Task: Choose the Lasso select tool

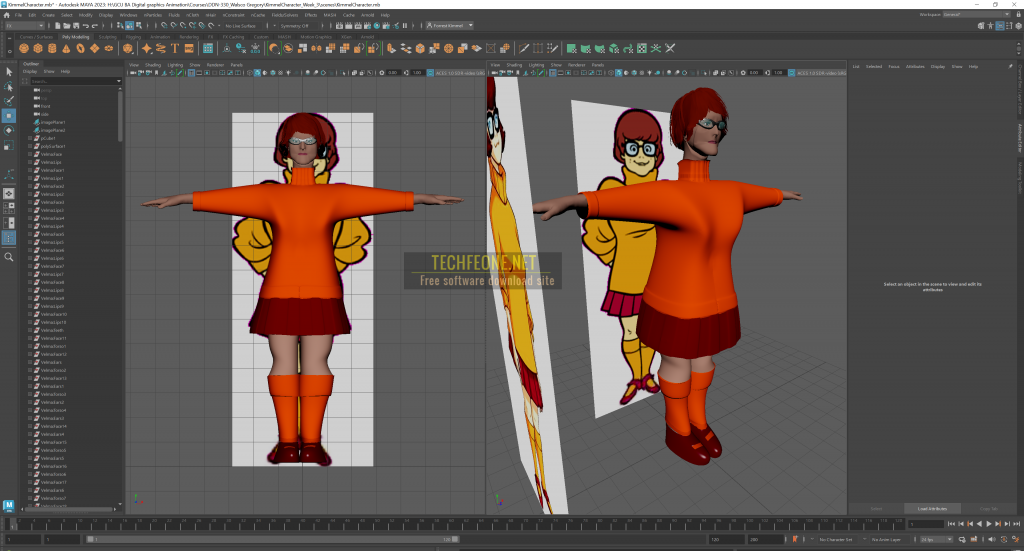Action: [x=9, y=87]
